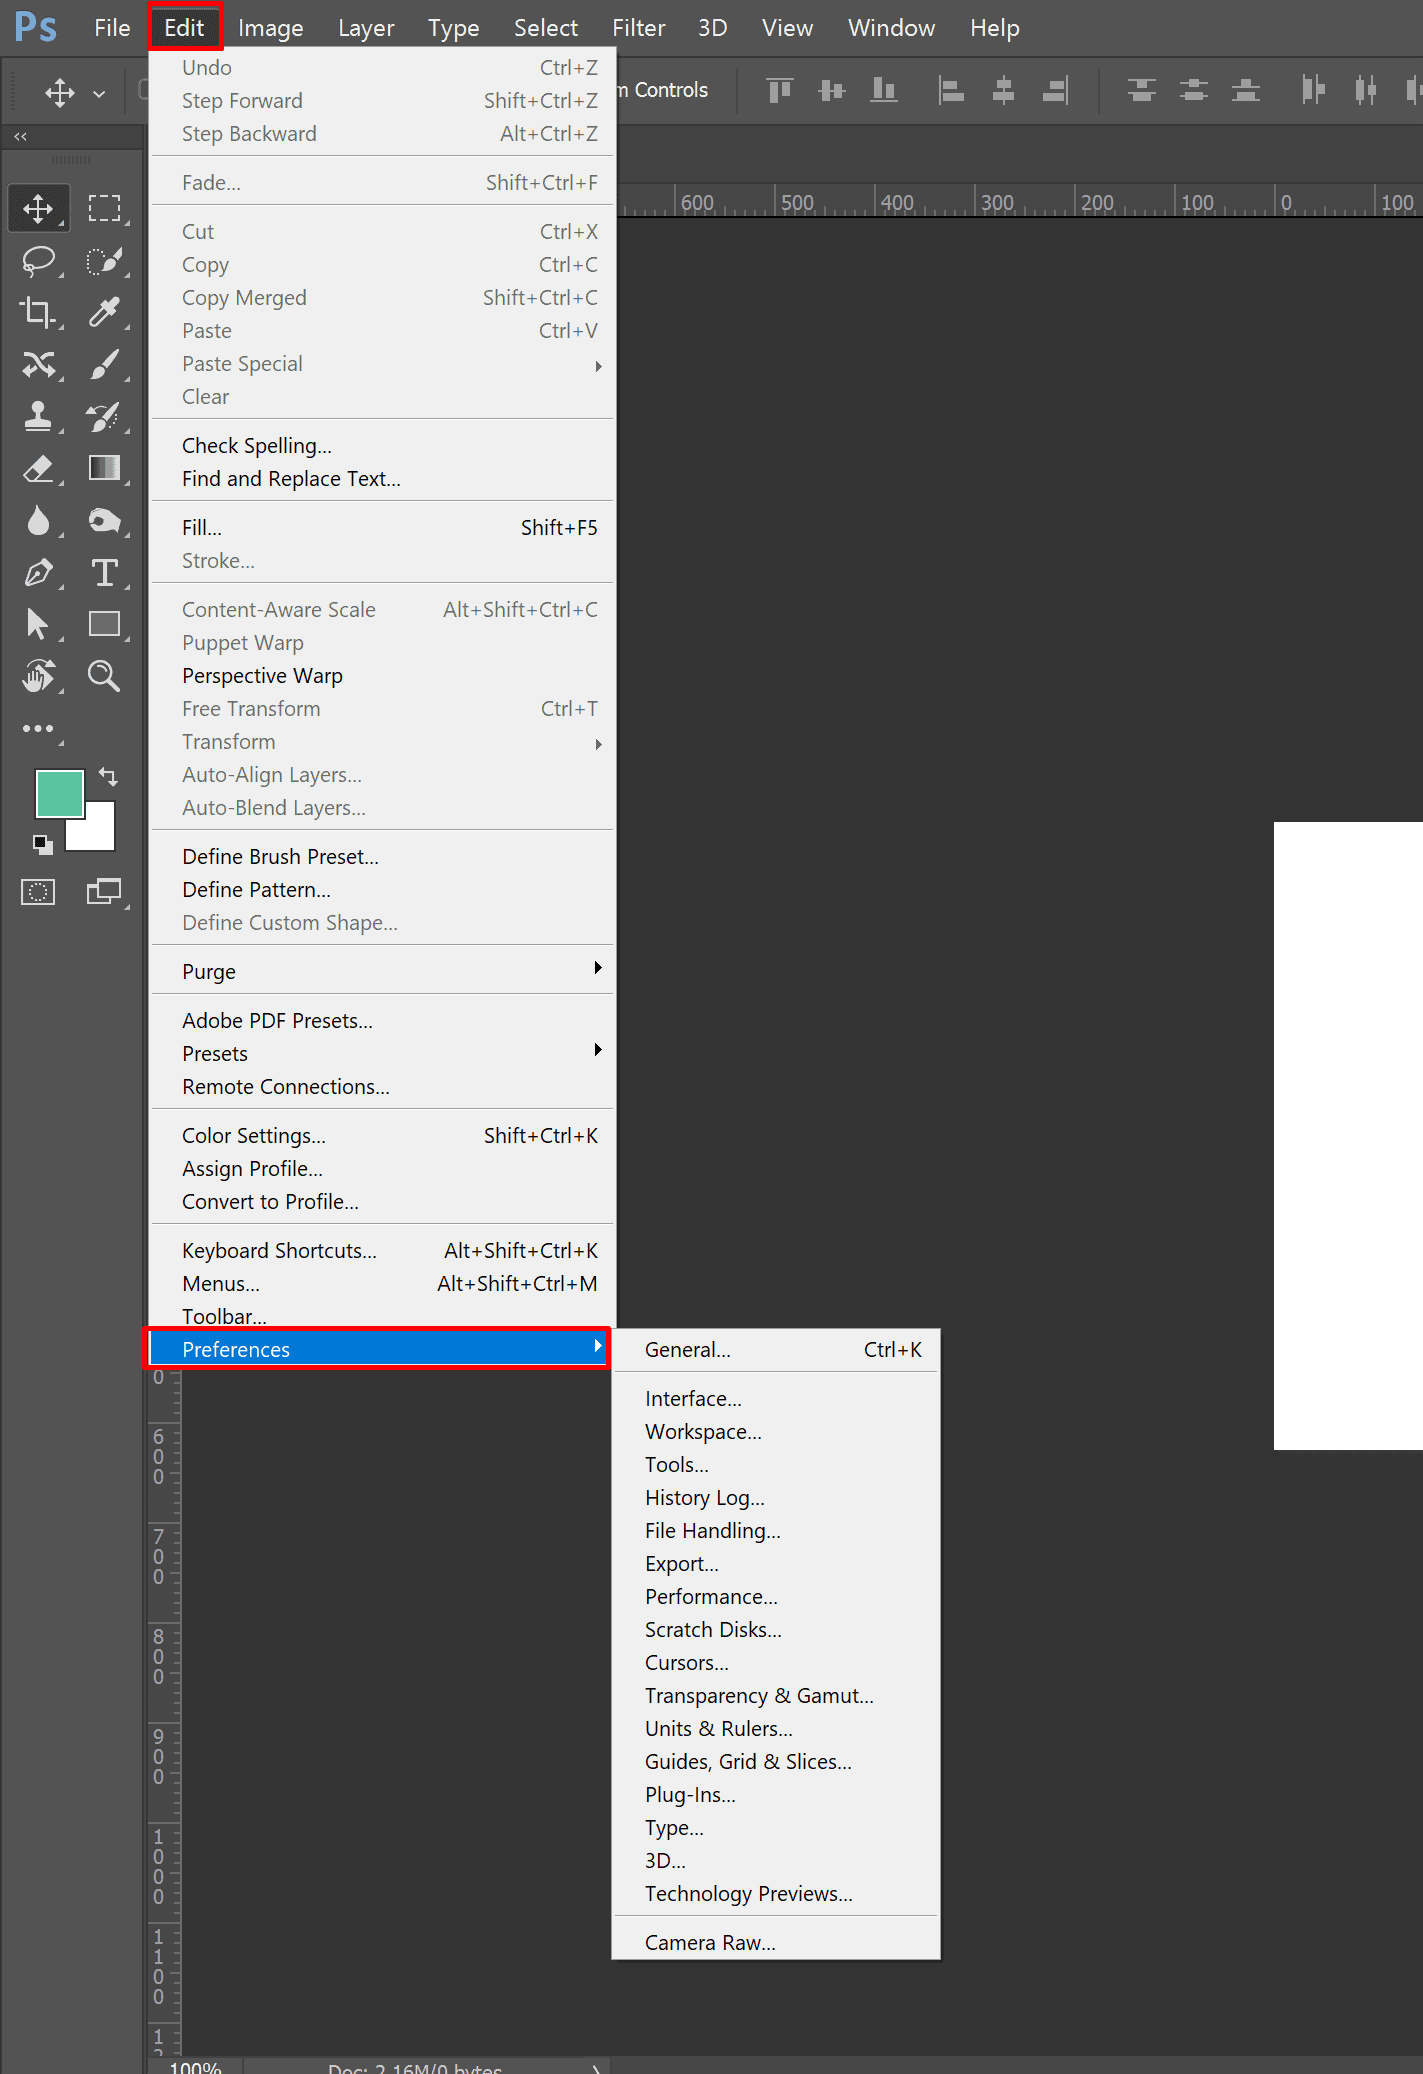Select the Eyedropper tool
Image resolution: width=1423 pixels, height=2074 pixels.
[x=104, y=313]
